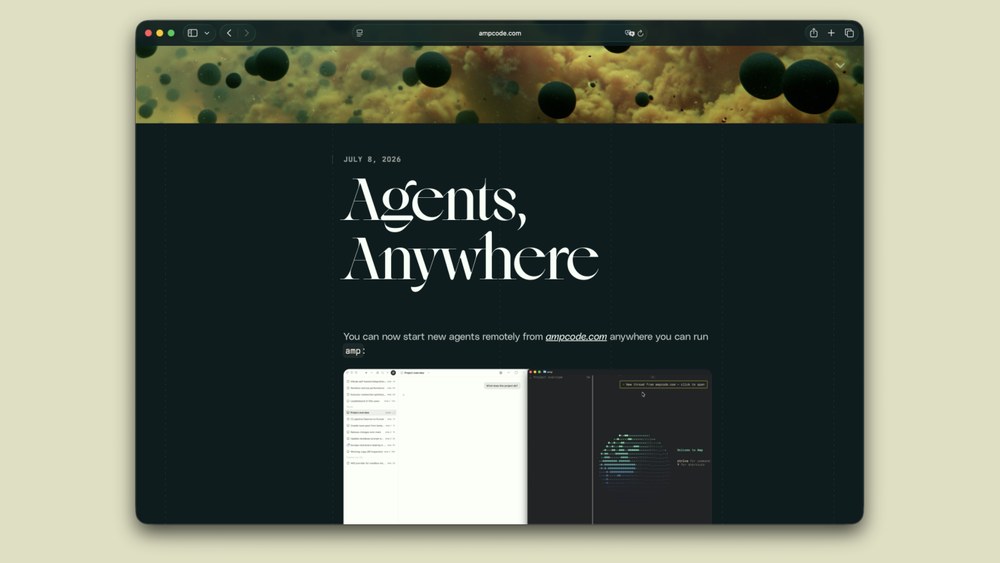Image resolution: width=1000 pixels, height=563 pixels.
Task: Go forward to the next page
Action: point(247,33)
